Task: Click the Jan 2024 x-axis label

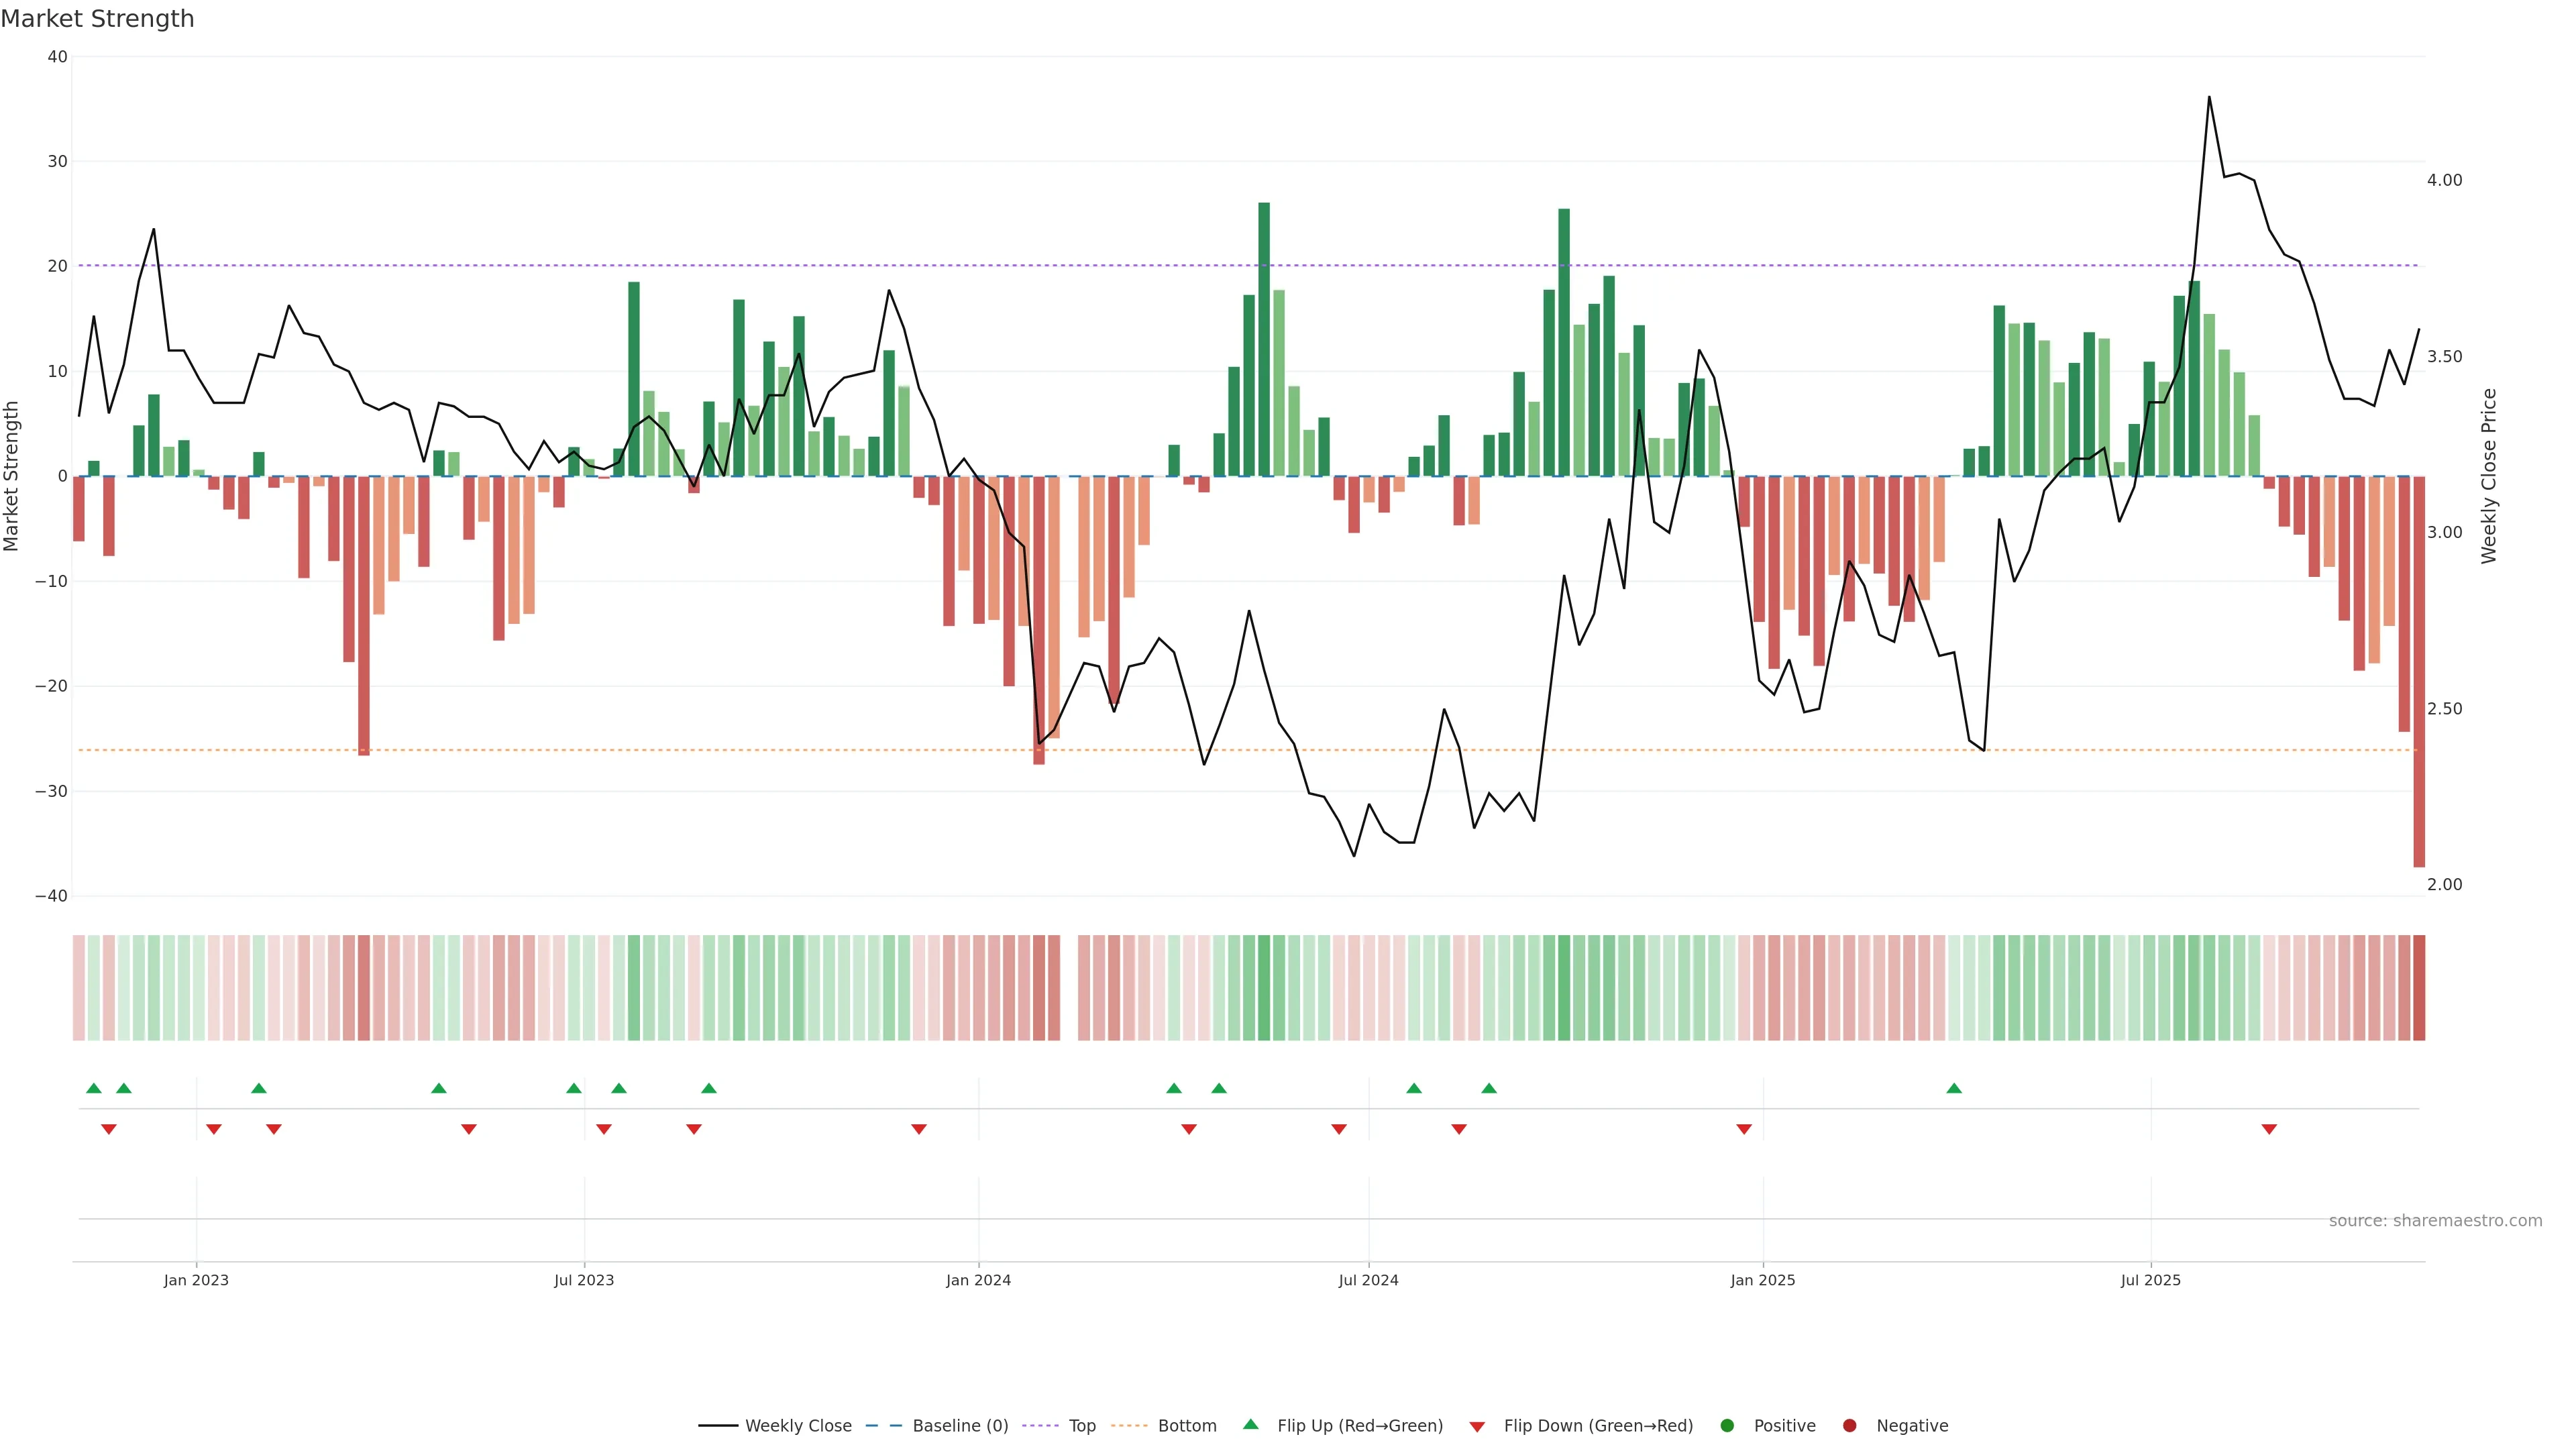Action: point(978,1280)
